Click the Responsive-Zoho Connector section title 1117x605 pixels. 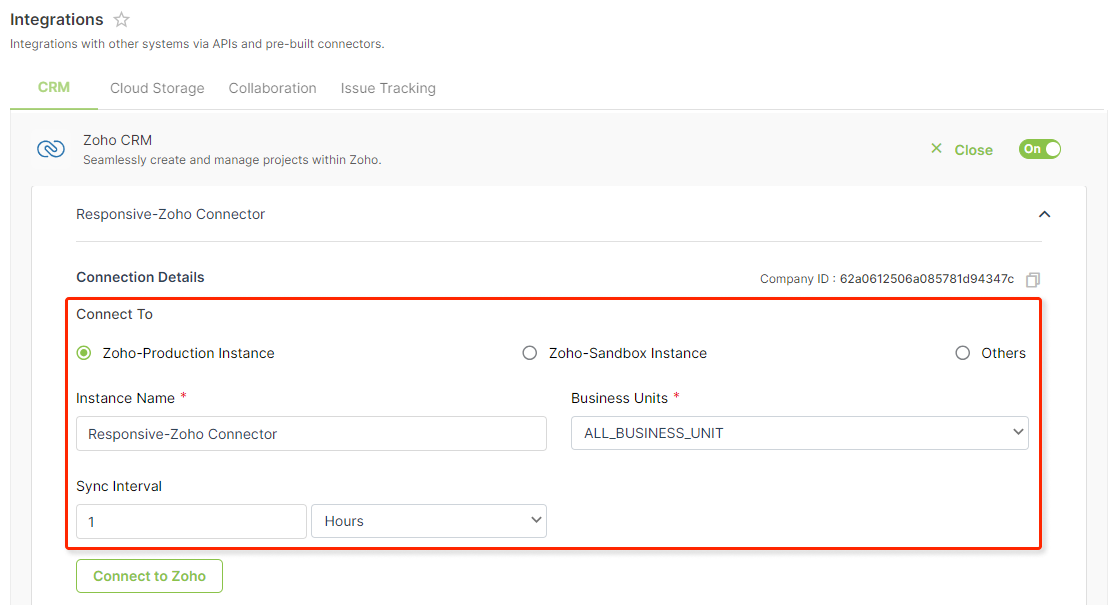170,214
